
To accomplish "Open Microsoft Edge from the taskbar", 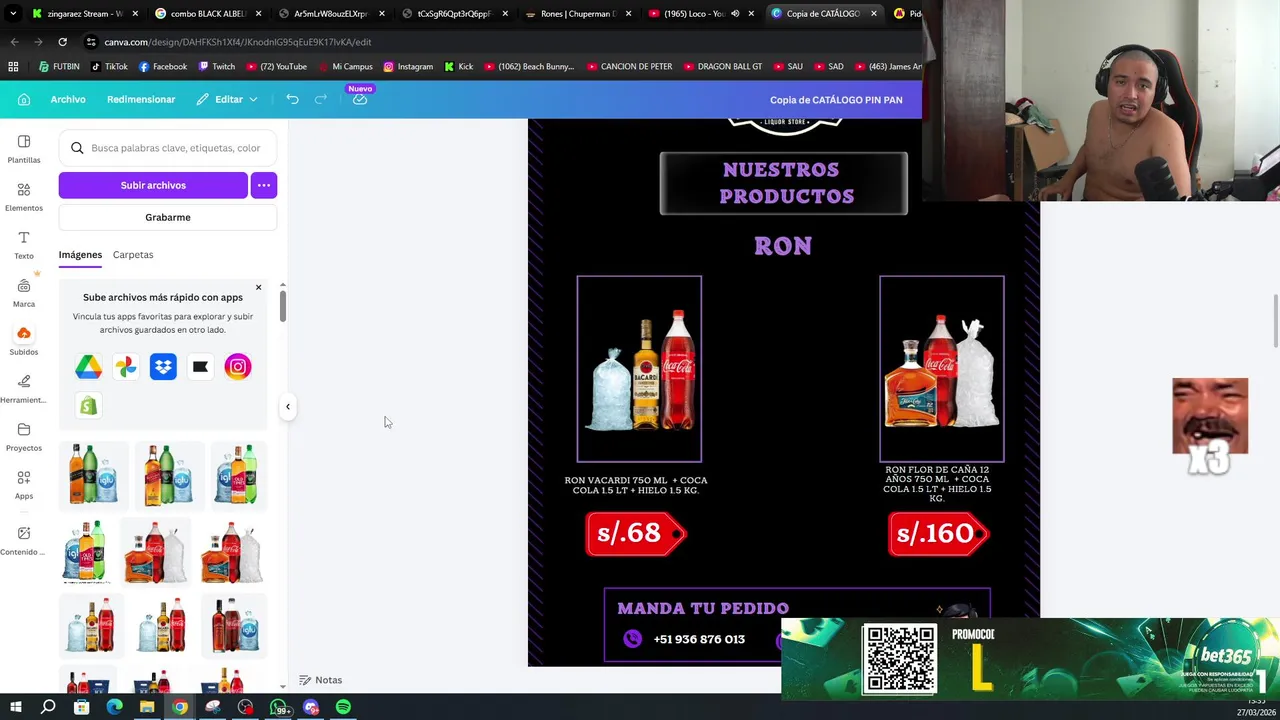I will [x=114, y=707].
